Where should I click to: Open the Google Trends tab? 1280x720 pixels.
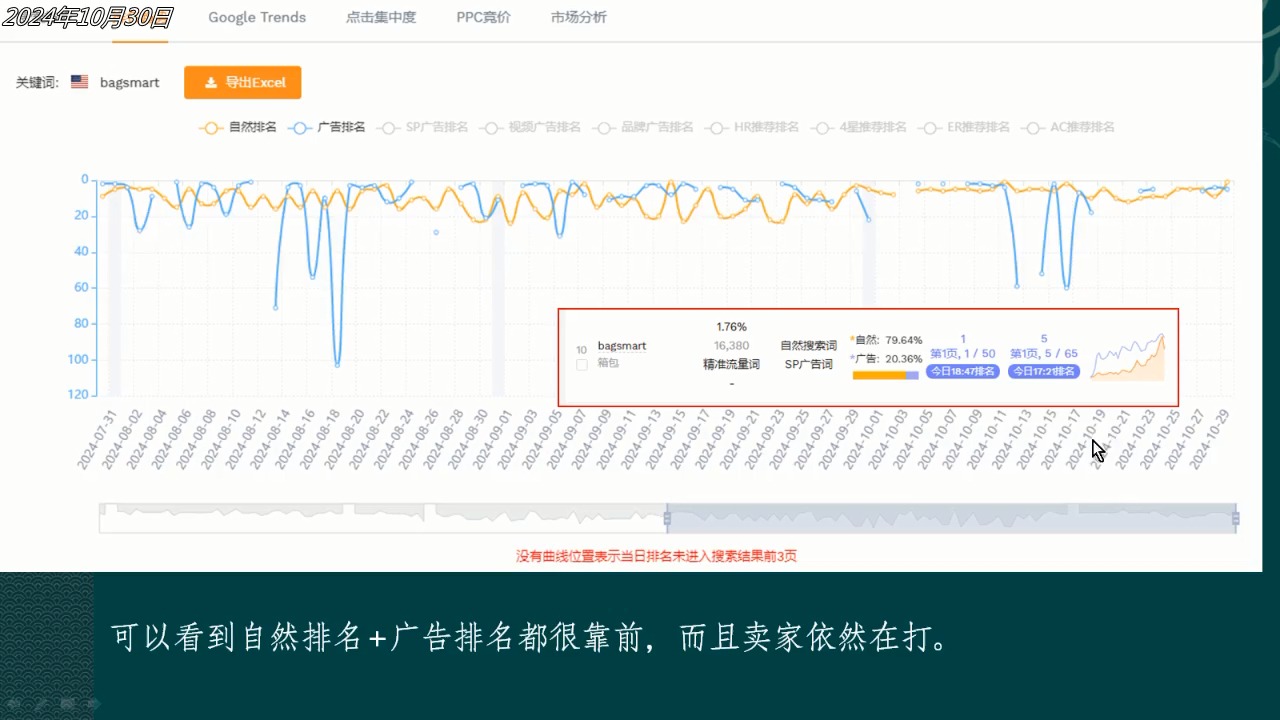click(257, 17)
